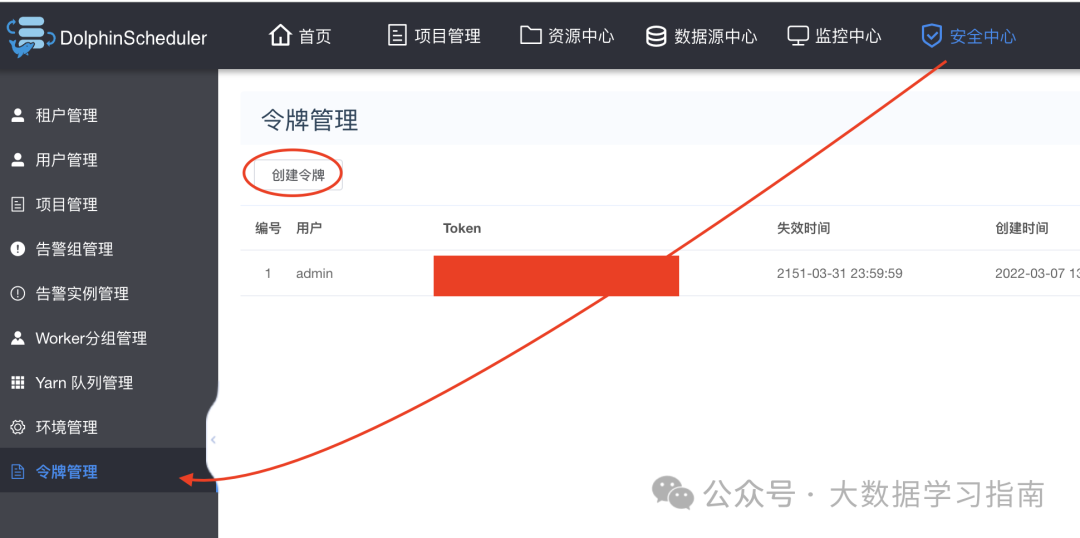Click the 失效时间 column header
1080x538 pixels.
coord(804,228)
